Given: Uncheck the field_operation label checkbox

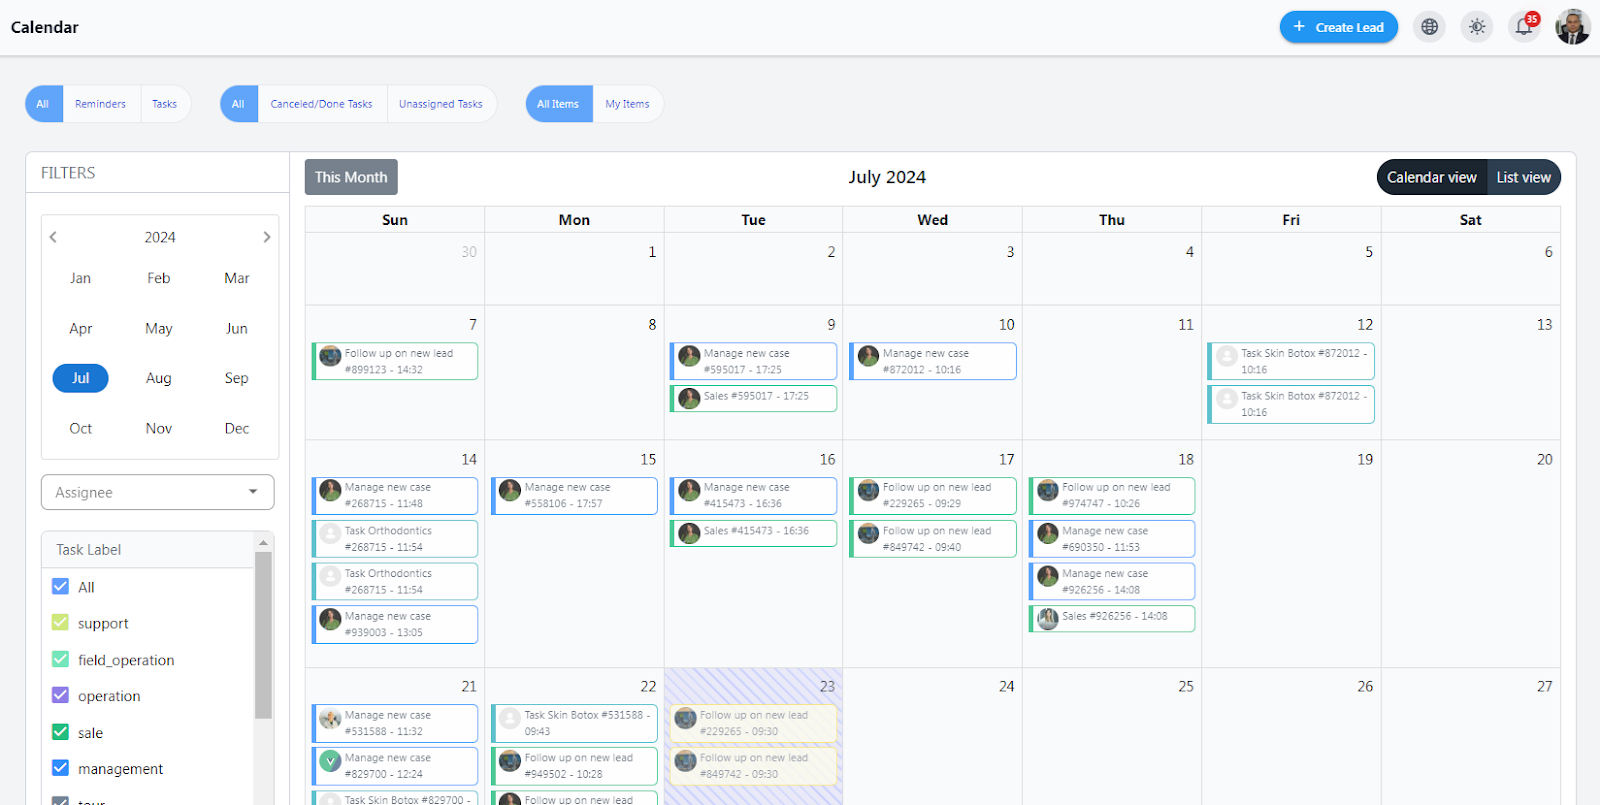Looking at the screenshot, I should 60,659.
